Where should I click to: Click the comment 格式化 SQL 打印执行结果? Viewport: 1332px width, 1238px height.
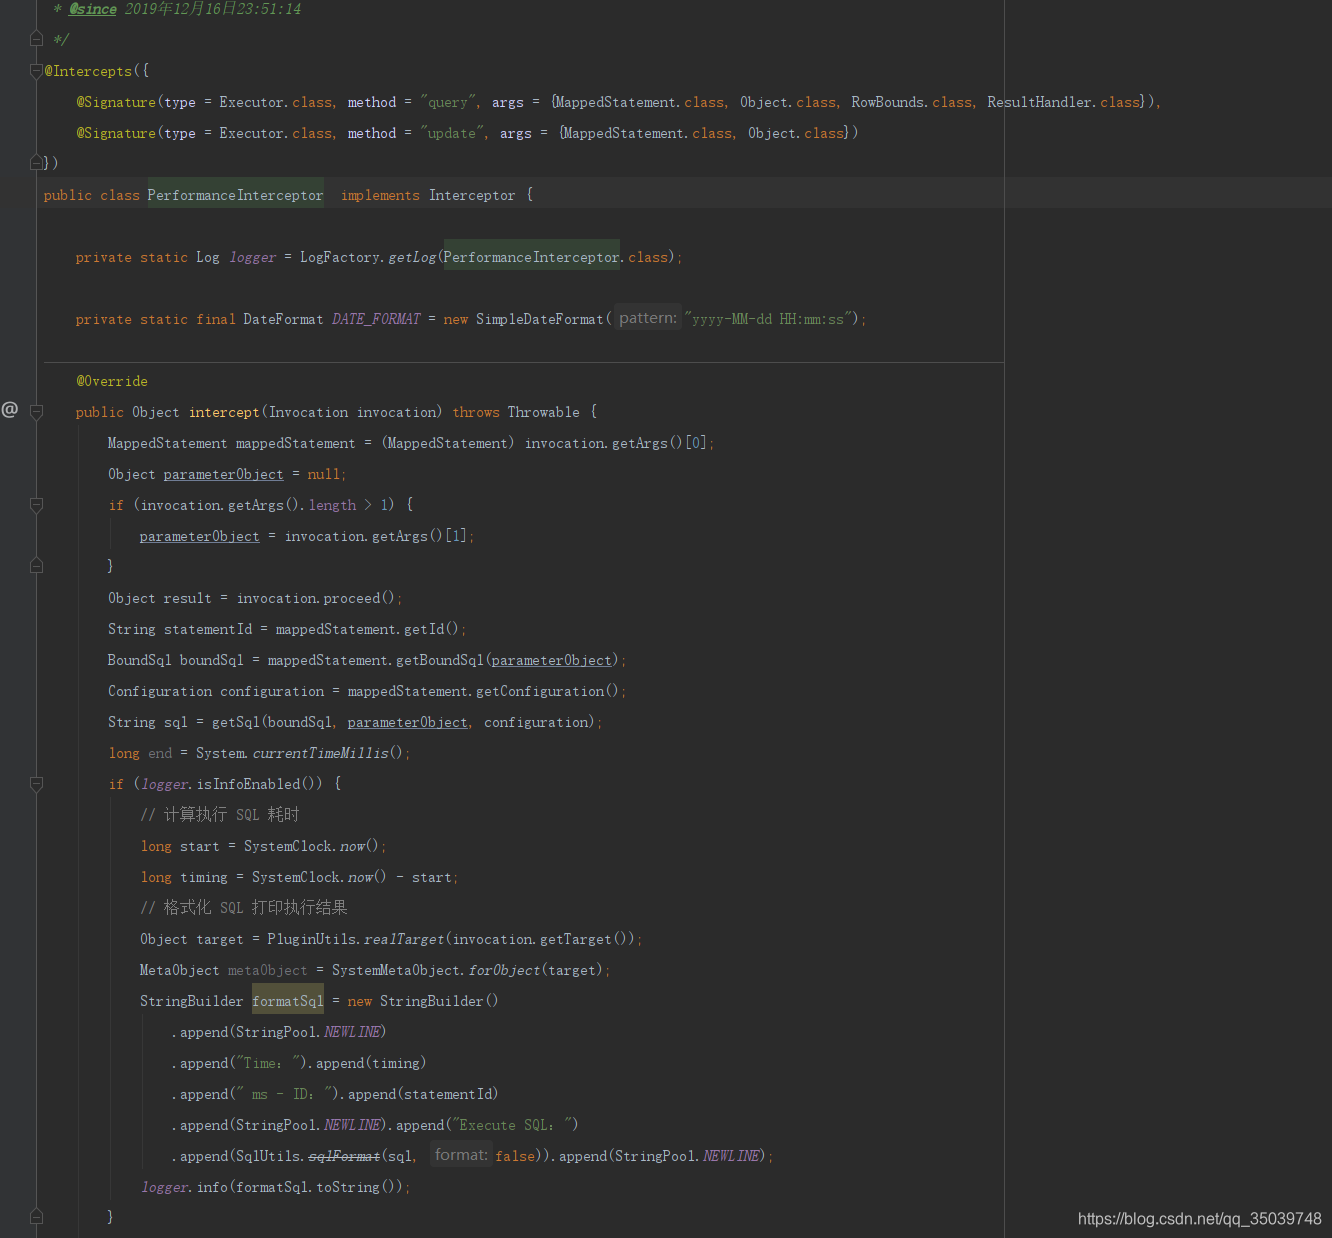coord(244,908)
